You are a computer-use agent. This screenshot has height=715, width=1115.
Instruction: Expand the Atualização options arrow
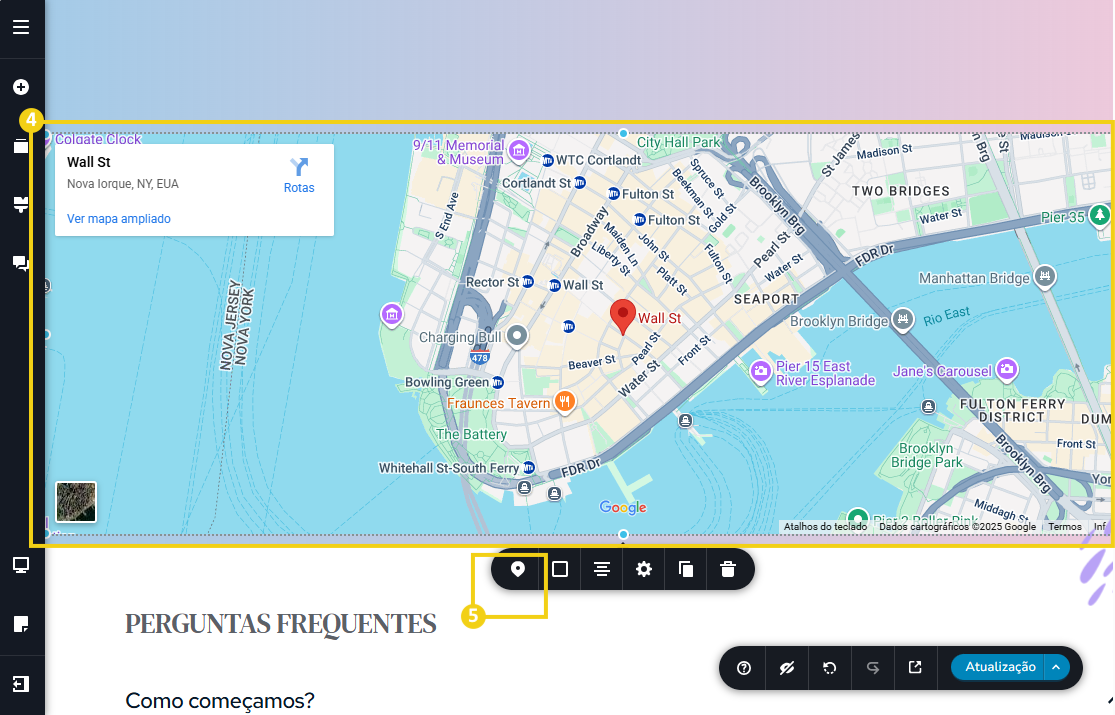(x=1056, y=667)
